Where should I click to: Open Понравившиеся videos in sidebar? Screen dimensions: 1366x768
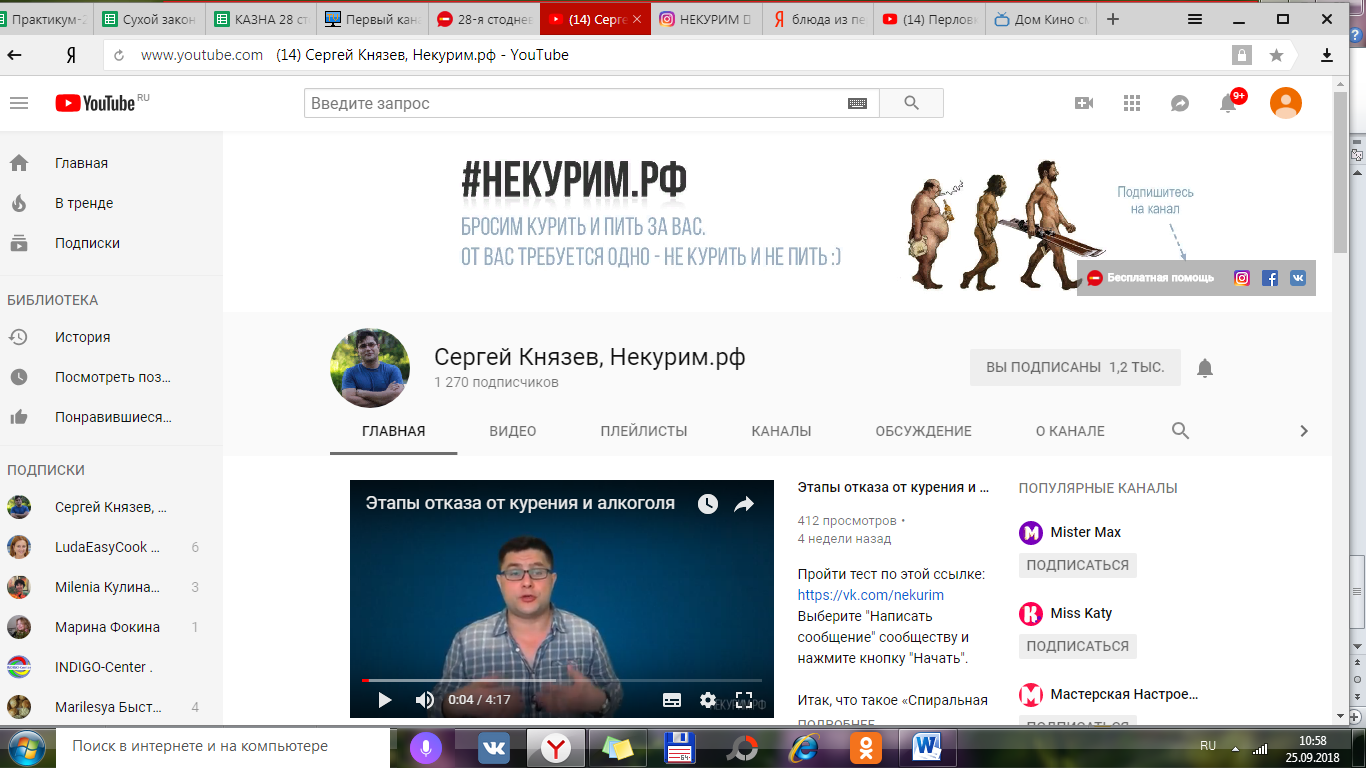[111, 417]
